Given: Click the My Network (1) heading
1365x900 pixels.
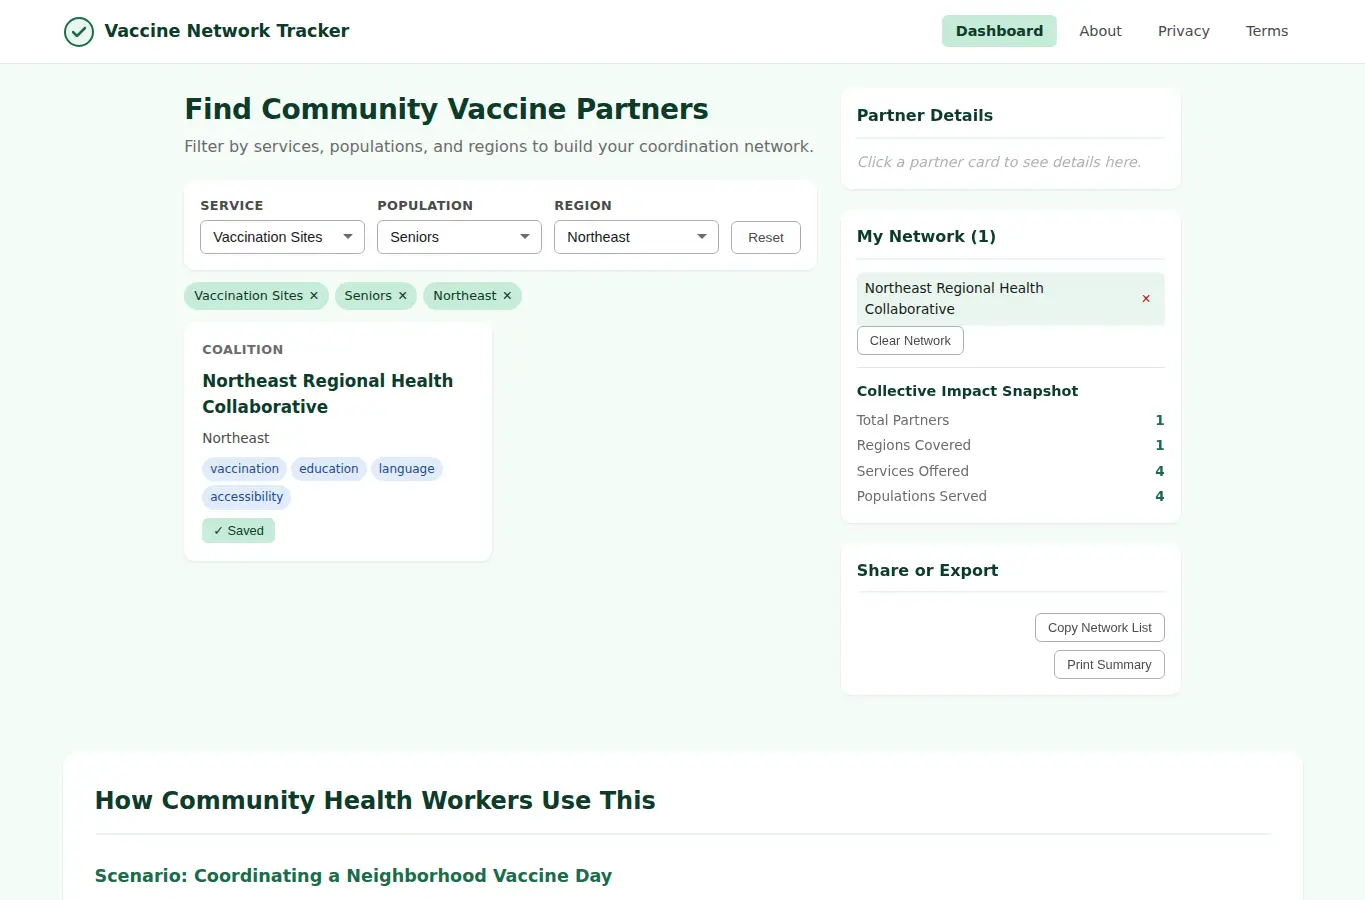Looking at the screenshot, I should 926,236.
